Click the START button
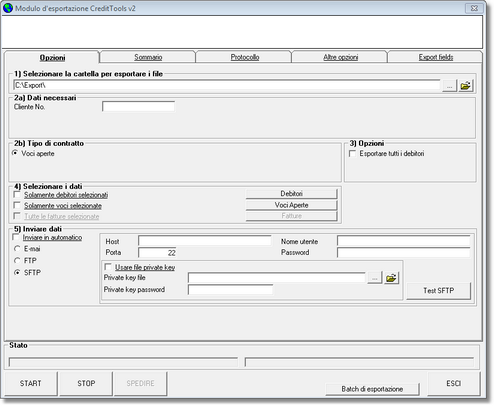494x406 pixels. click(31, 384)
